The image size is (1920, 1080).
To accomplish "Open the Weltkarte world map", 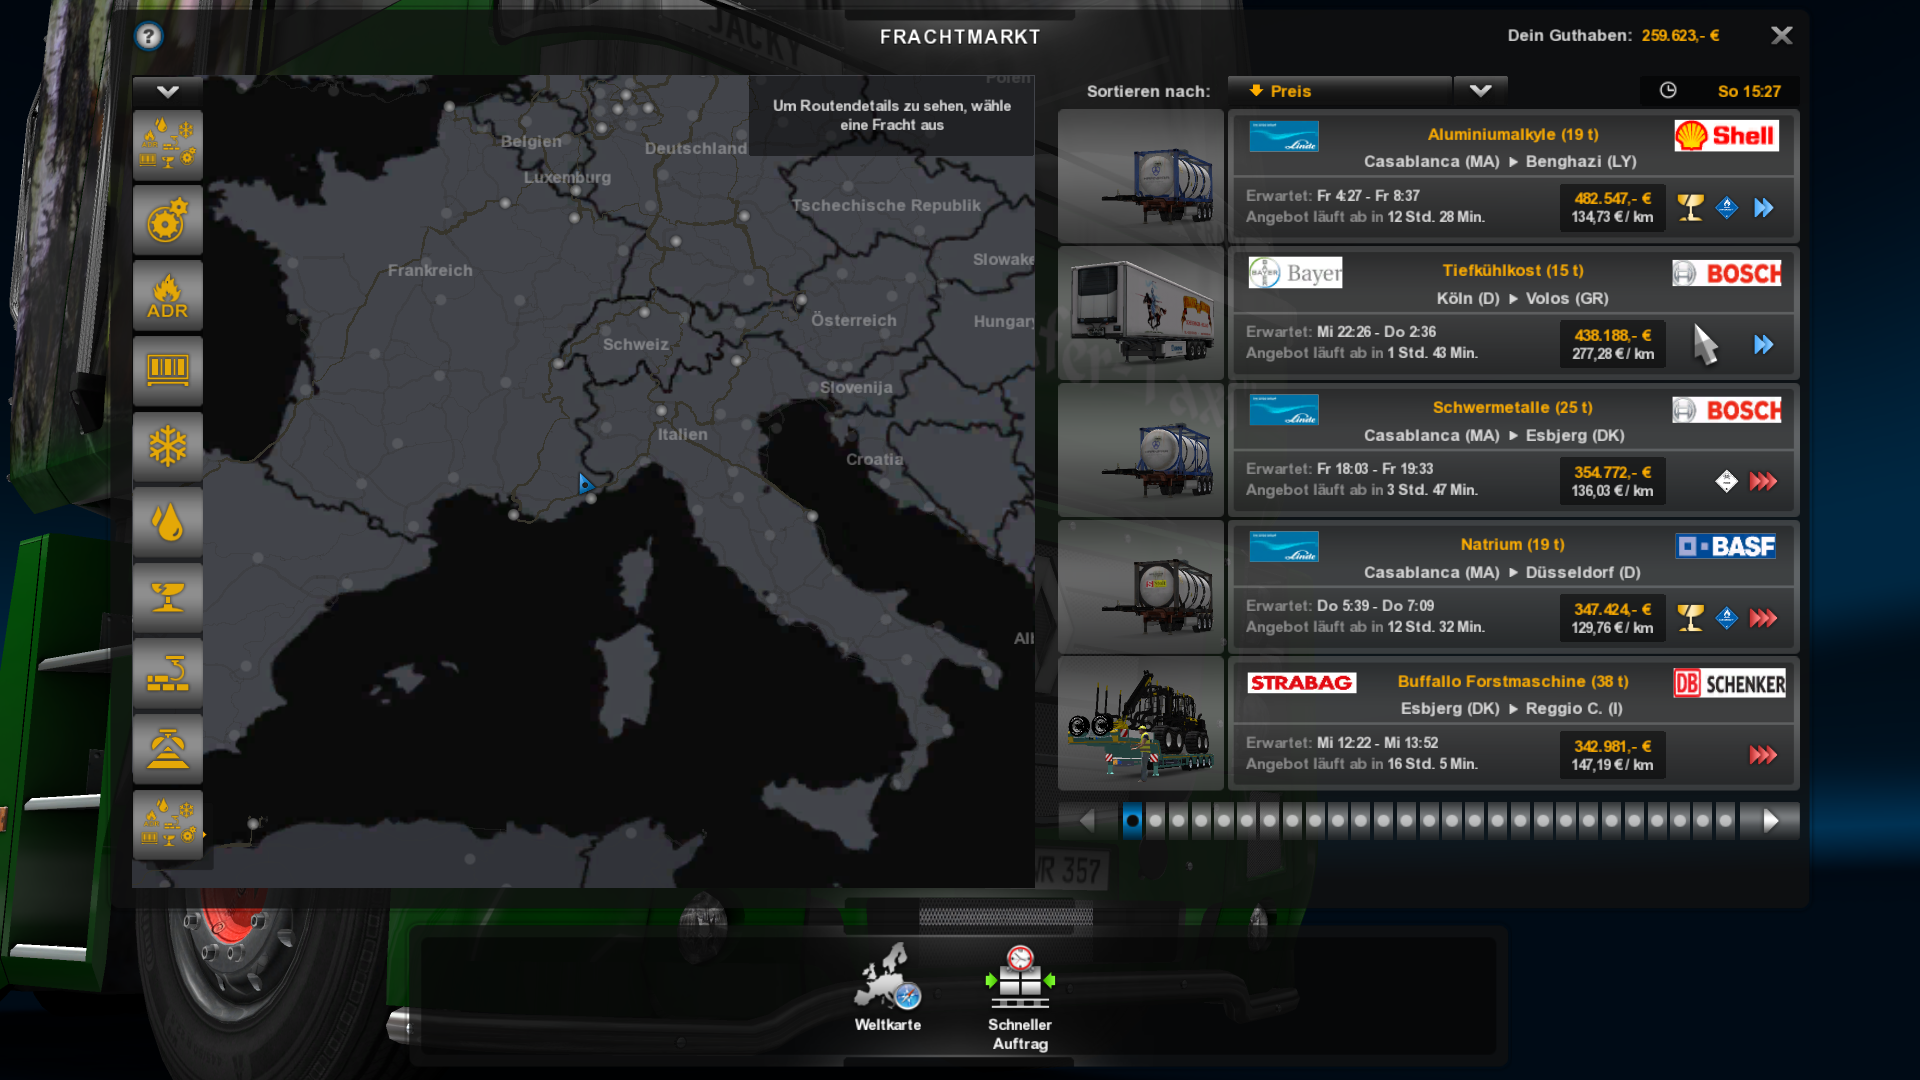I will point(888,988).
